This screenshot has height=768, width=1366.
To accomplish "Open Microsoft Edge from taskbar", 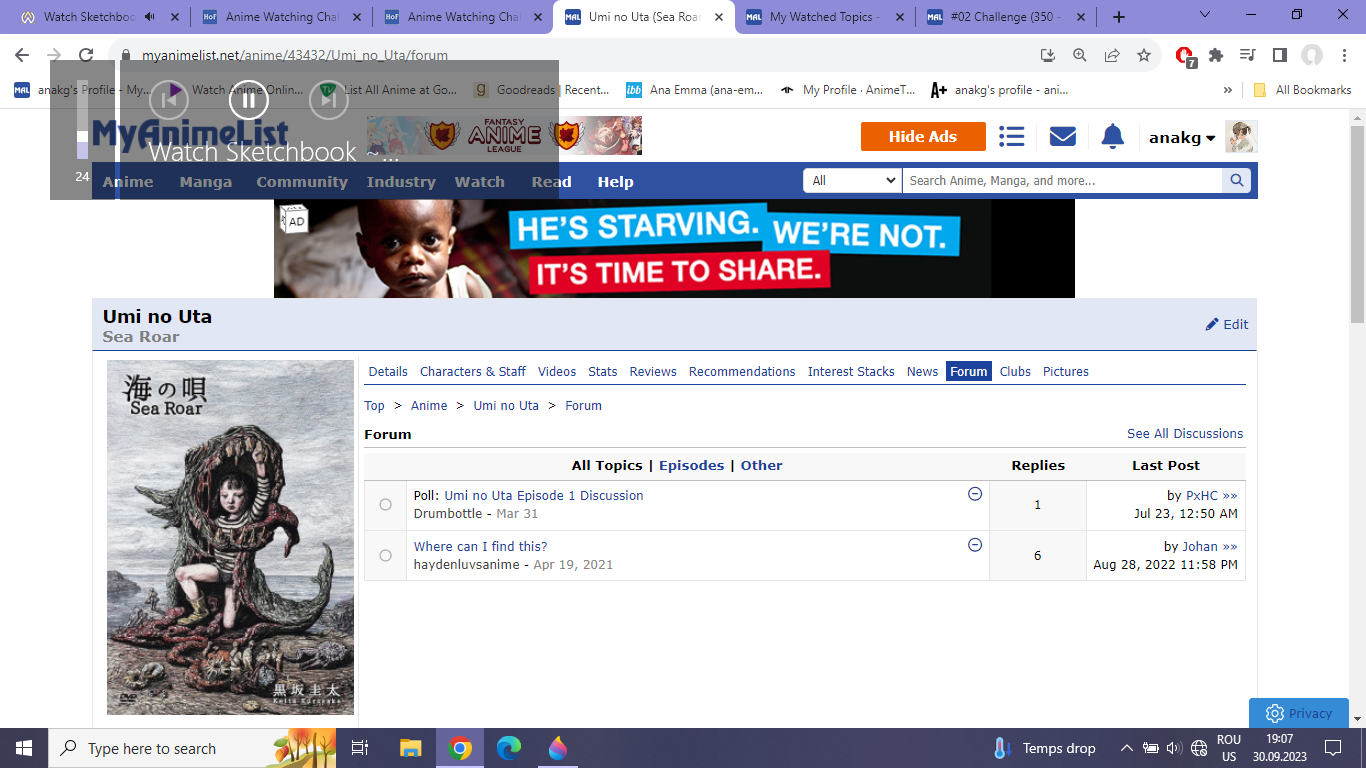I will [x=509, y=748].
